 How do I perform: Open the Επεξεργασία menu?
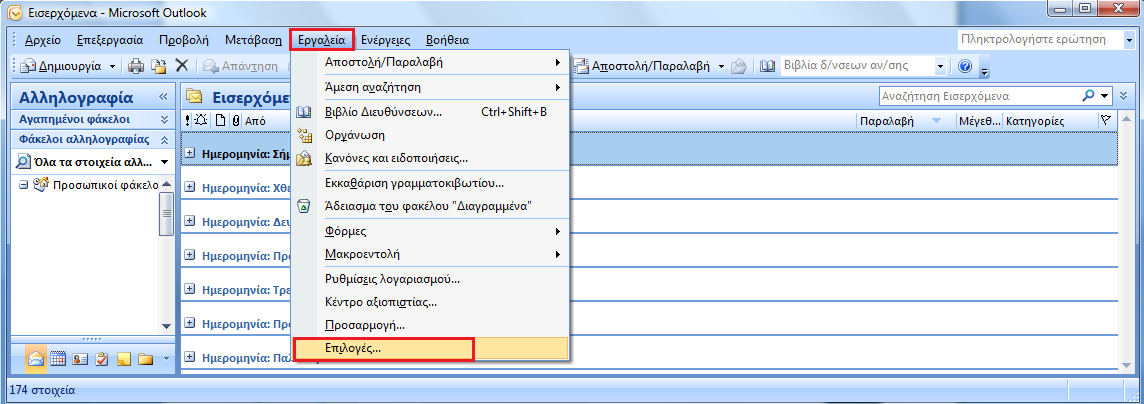click(109, 39)
